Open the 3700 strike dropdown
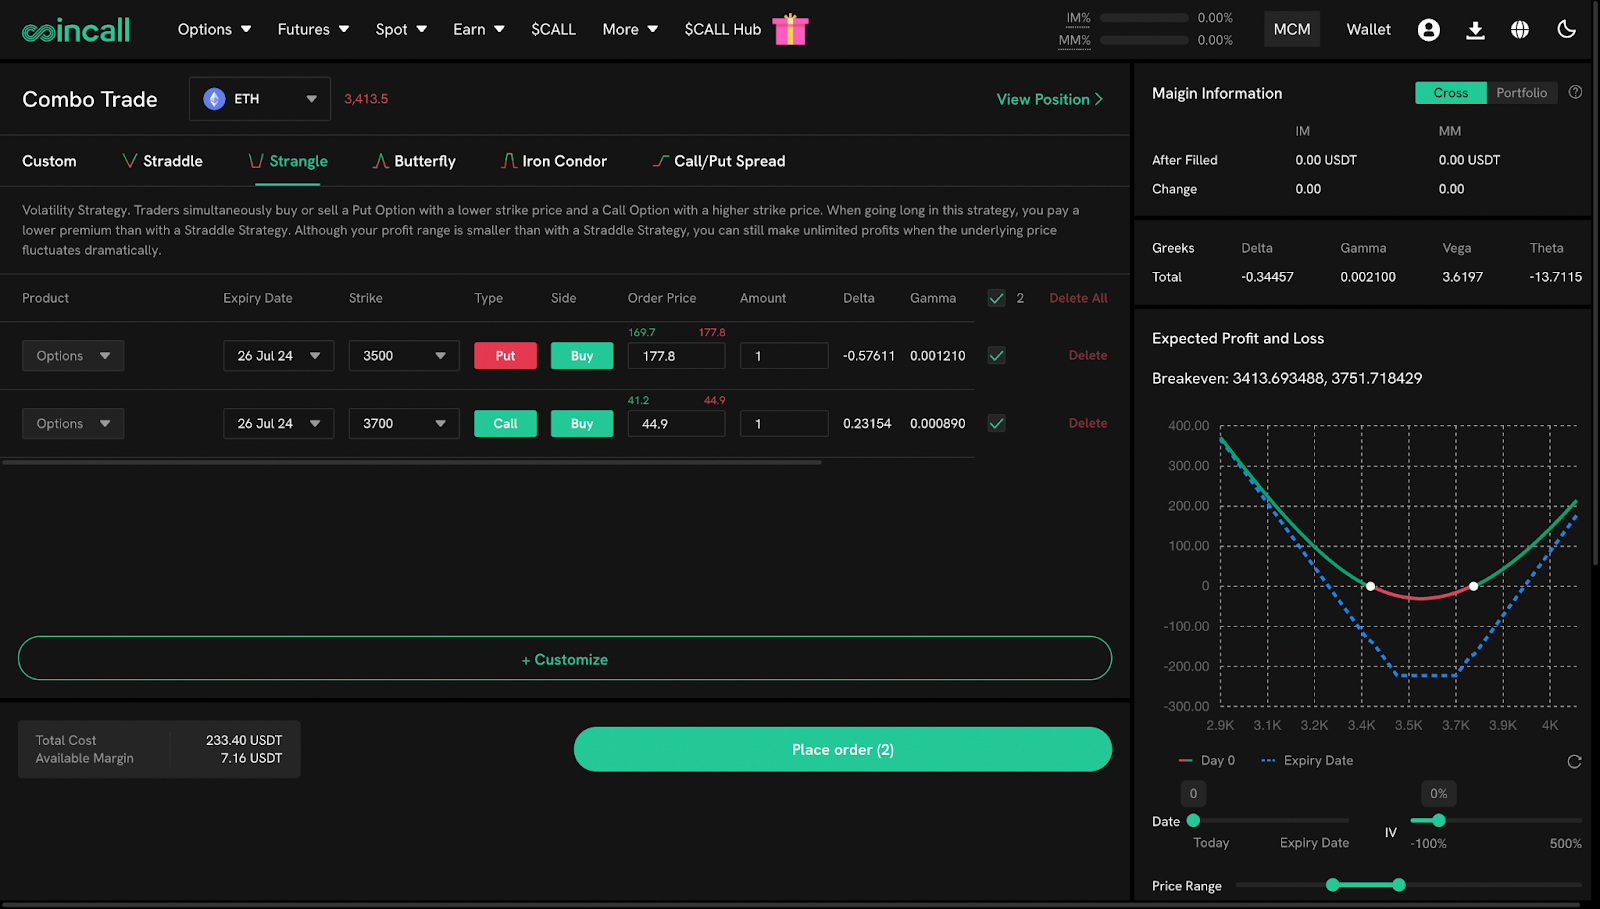Screen dimensions: 1600x909 [x=404, y=424]
